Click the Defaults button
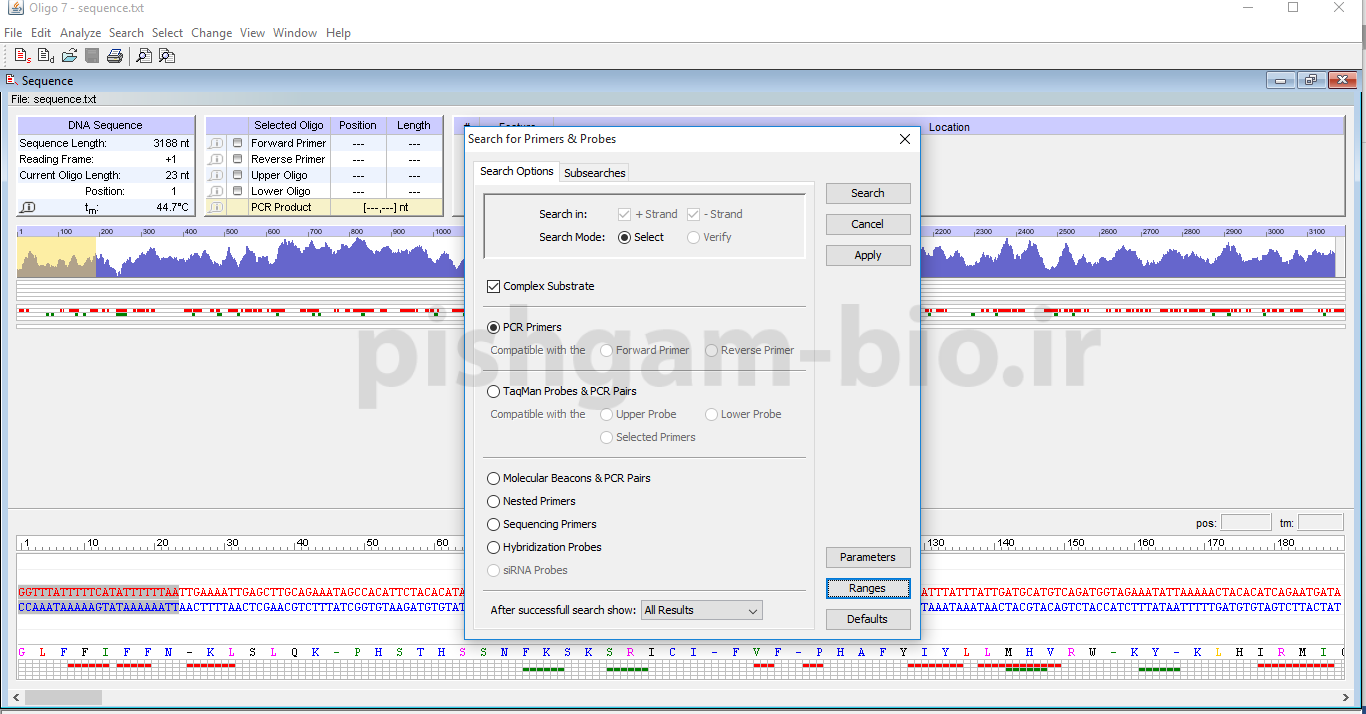This screenshot has width=1366, height=714. point(867,619)
